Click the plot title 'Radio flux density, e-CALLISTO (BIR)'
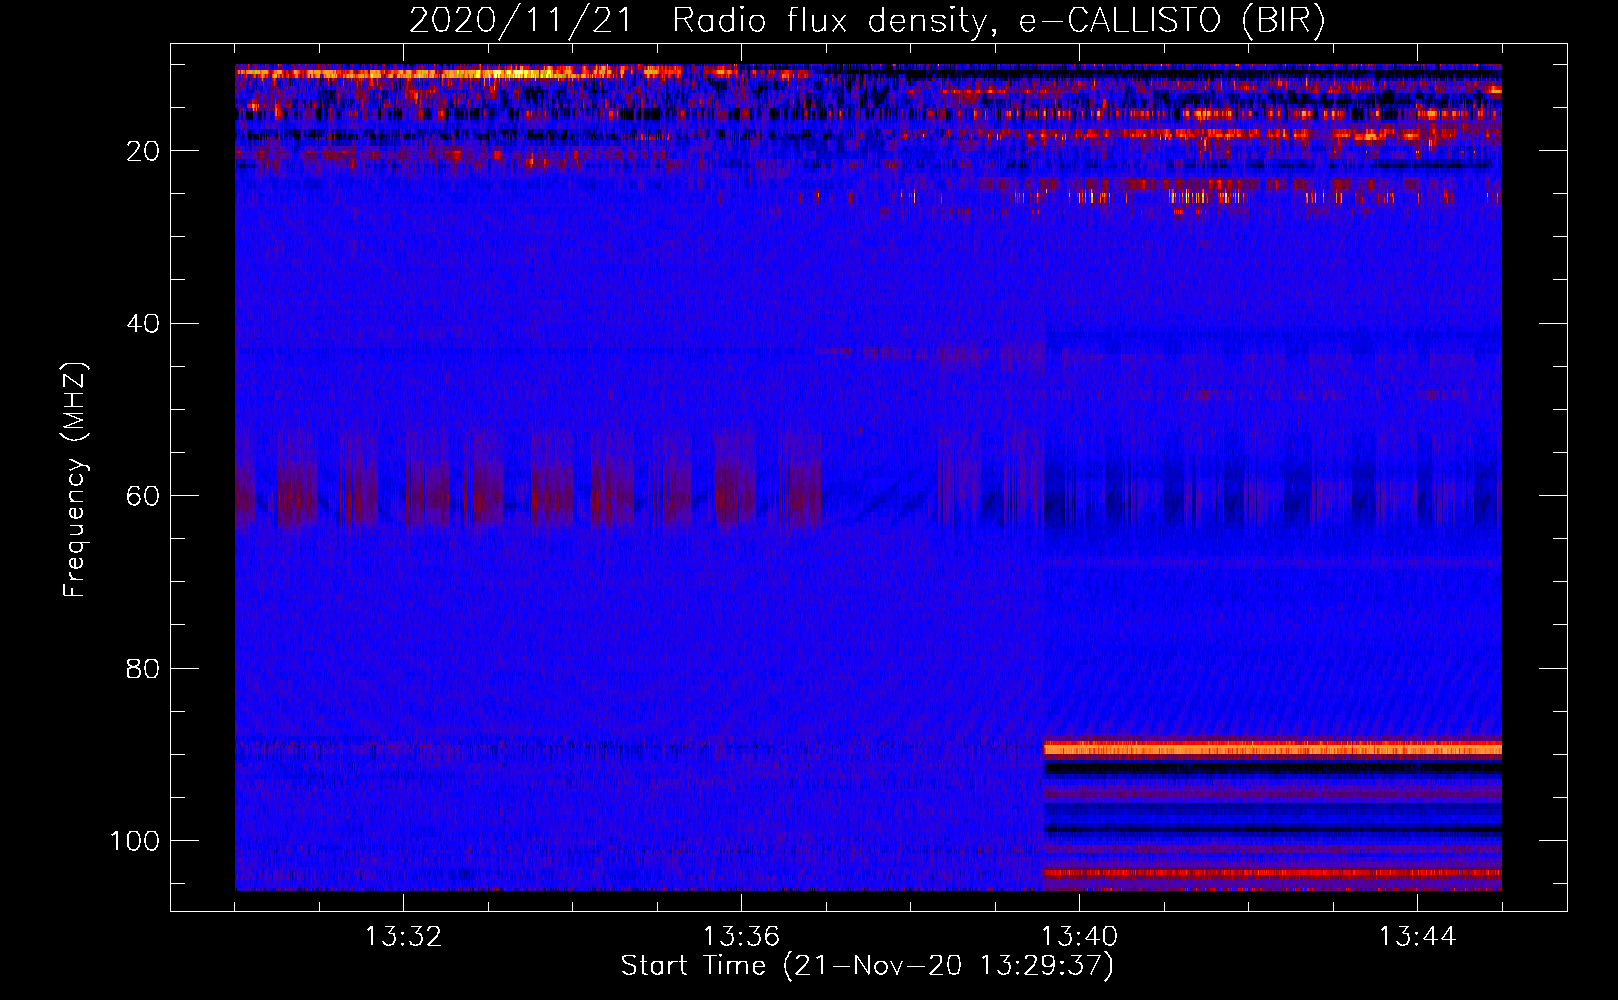The image size is (1618, 1000). [999, 21]
